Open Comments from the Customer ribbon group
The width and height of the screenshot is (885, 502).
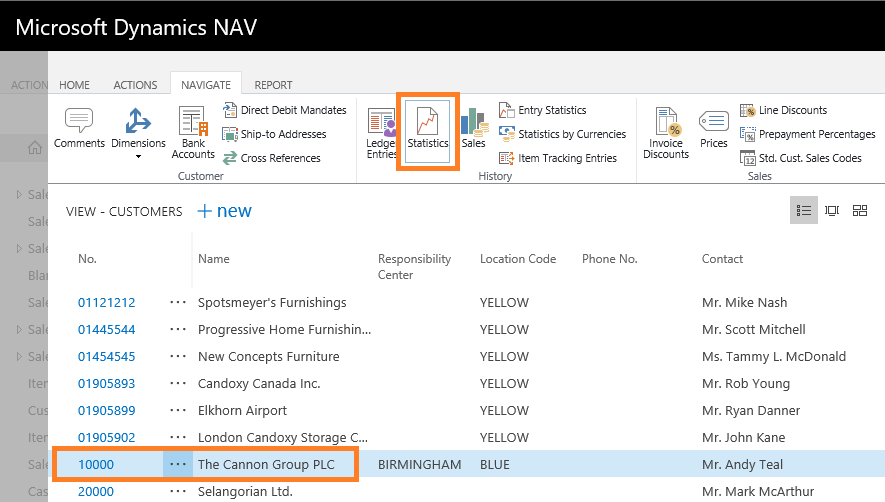79,128
